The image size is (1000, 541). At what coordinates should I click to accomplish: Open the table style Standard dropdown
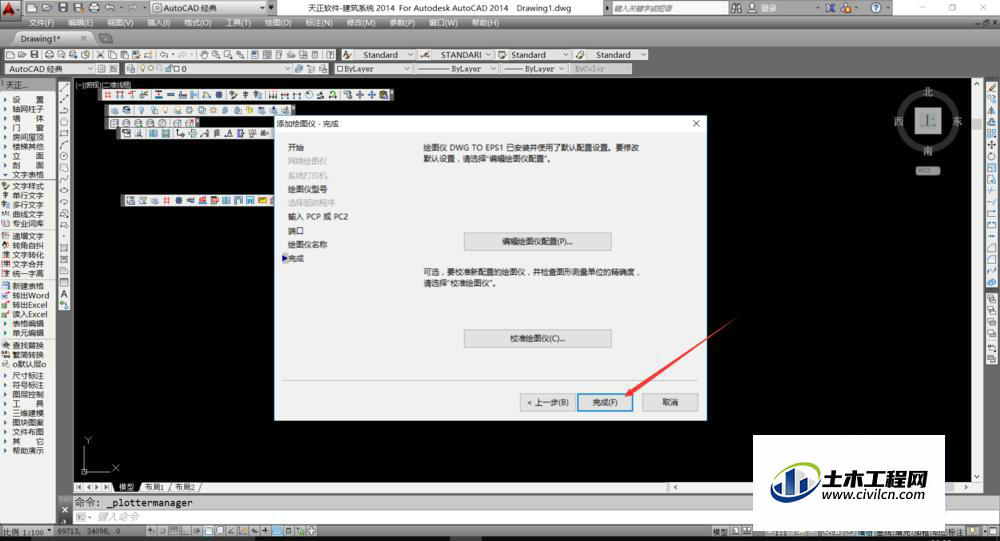(565, 55)
